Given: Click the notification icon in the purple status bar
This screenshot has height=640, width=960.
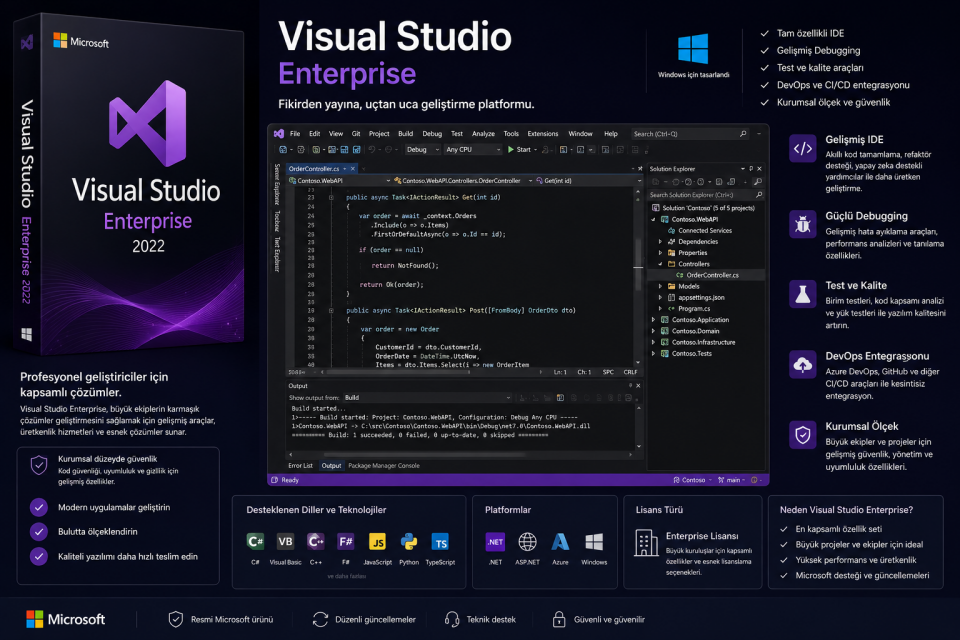Looking at the screenshot, I should pyautogui.click(x=754, y=480).
